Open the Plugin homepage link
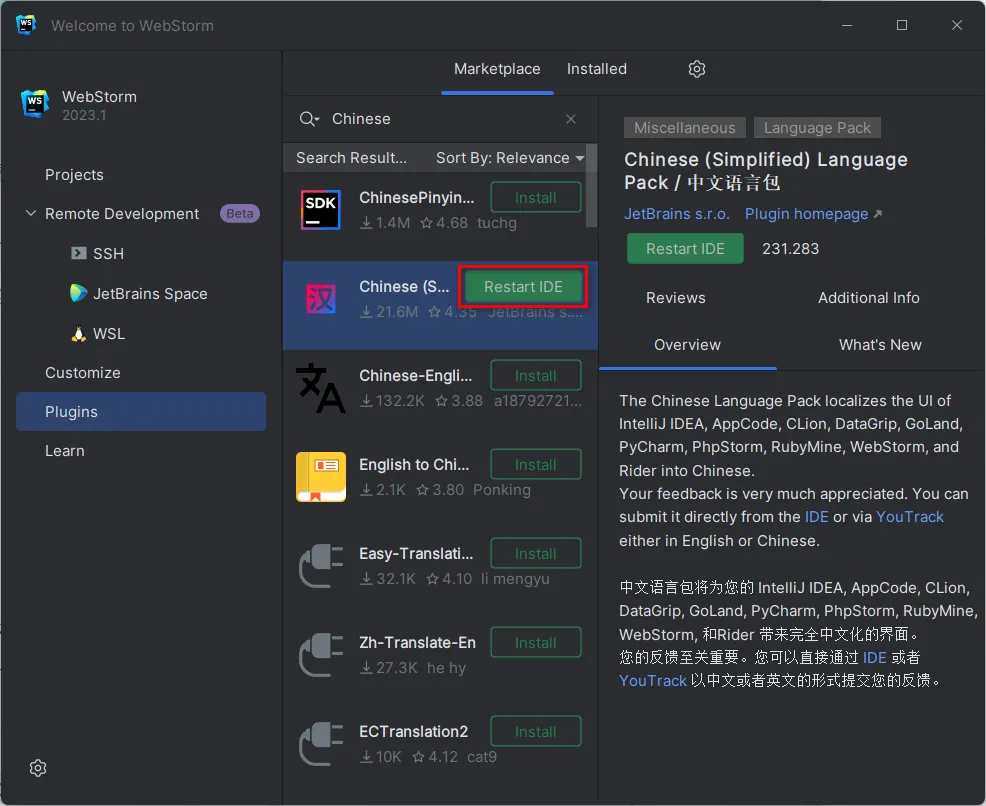The width and height of the screenshot is (986, 806). [x=813, y=214]
